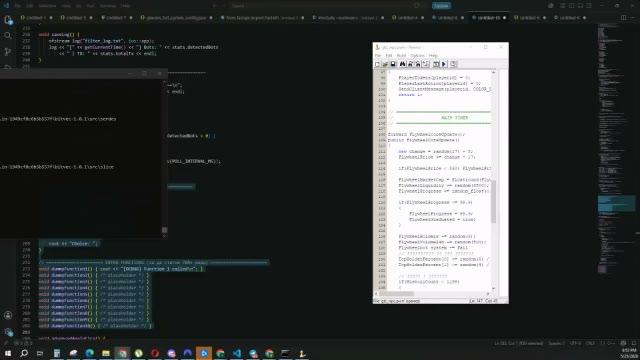Click the blue Run arrow icon in Pawno
Viewport: 640px width, 360px height.
point(444,64)
